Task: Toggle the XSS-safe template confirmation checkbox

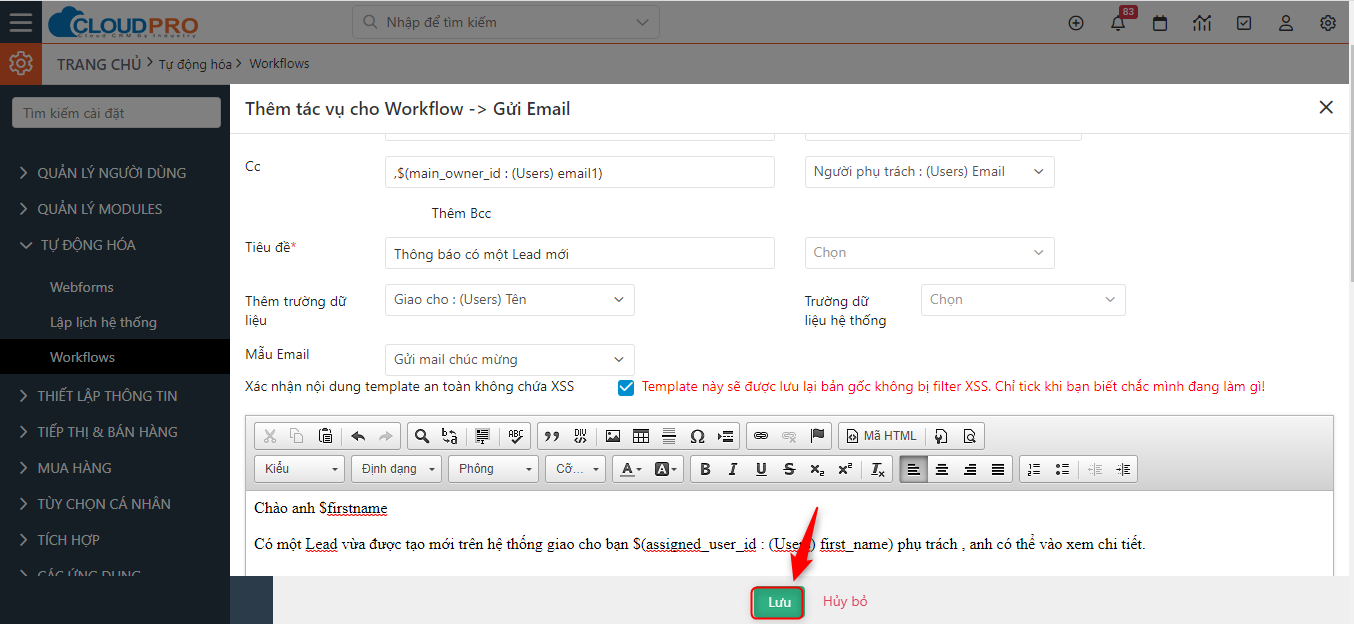Action: (x=626, y=388)
